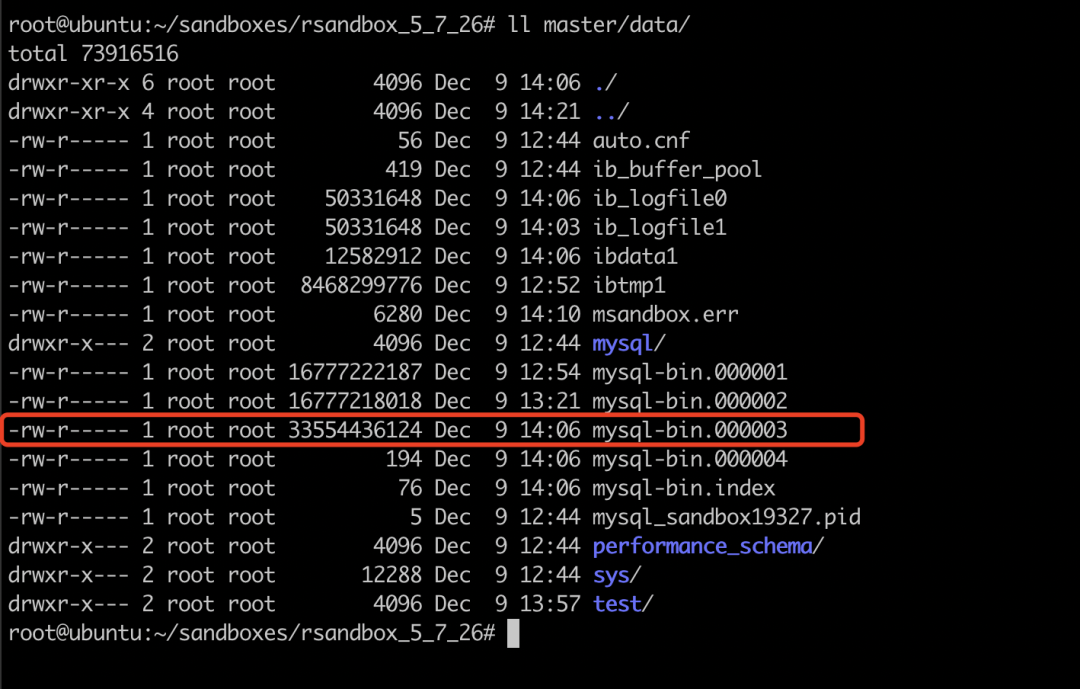Click the mysql-bin.000004 filename
This screenshot has width=1080, height=689.
(x=690, y=460)
